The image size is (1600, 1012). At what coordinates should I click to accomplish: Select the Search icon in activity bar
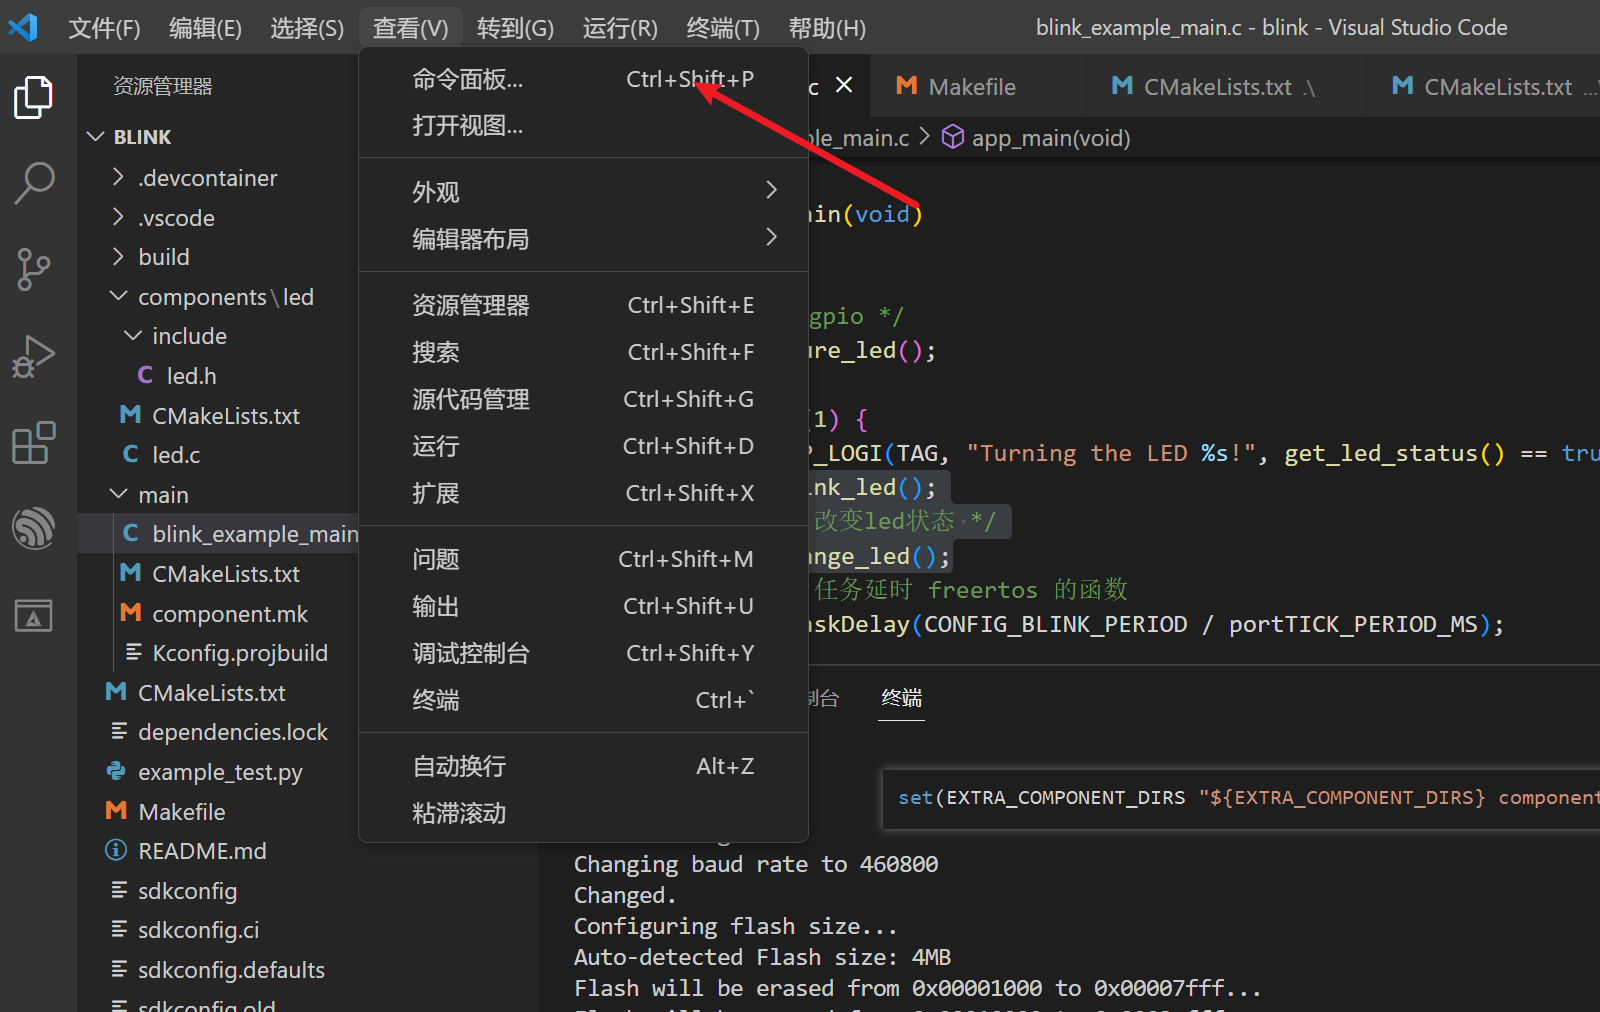(x=35, y=183)
